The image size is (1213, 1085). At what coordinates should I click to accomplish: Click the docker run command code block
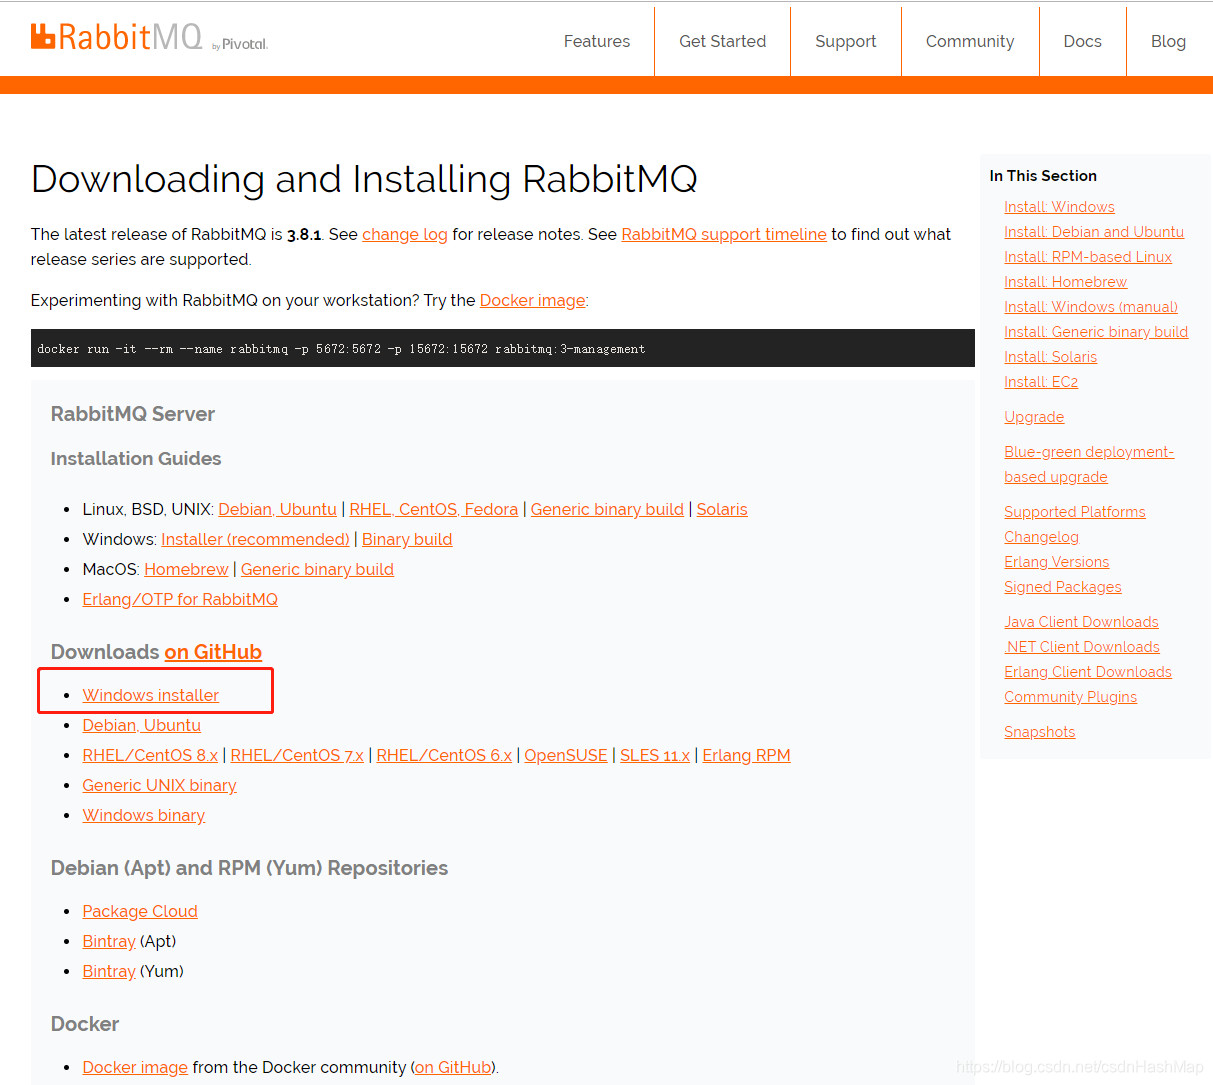click(503, 348)
